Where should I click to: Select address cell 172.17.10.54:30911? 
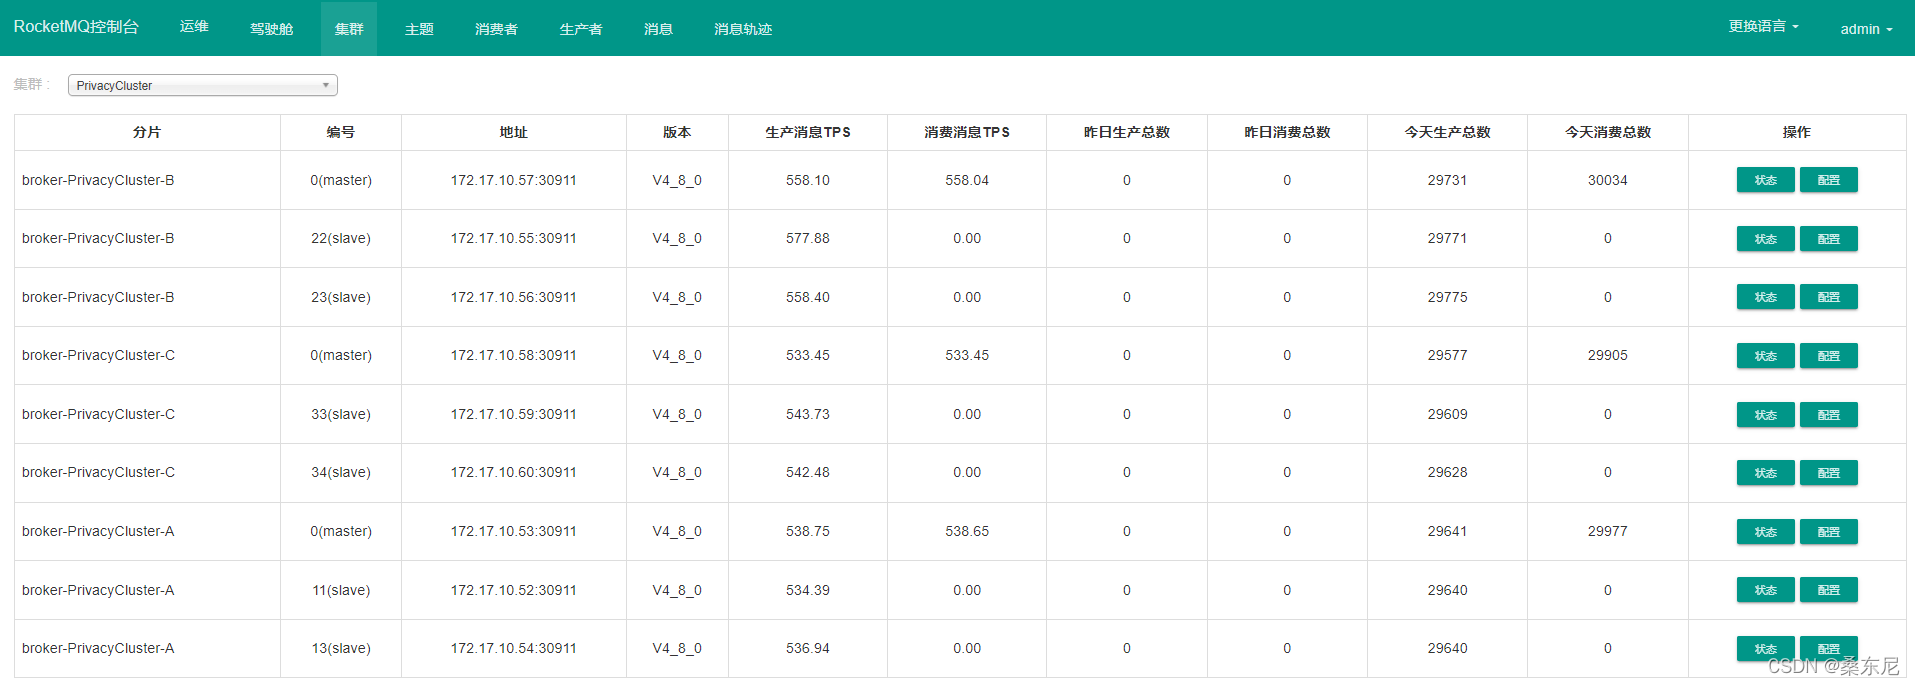pos(513,648)
